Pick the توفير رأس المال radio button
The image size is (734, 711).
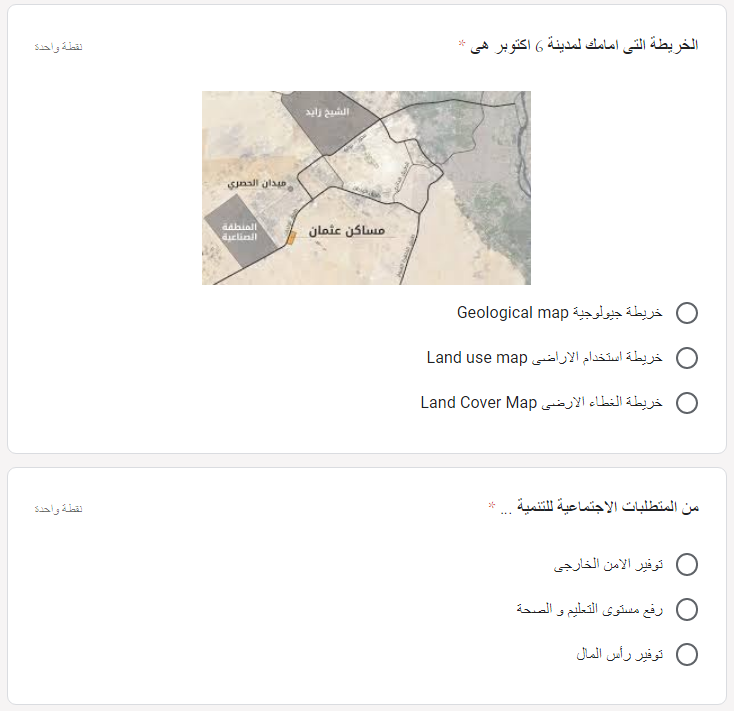click(x=687, y=654)
